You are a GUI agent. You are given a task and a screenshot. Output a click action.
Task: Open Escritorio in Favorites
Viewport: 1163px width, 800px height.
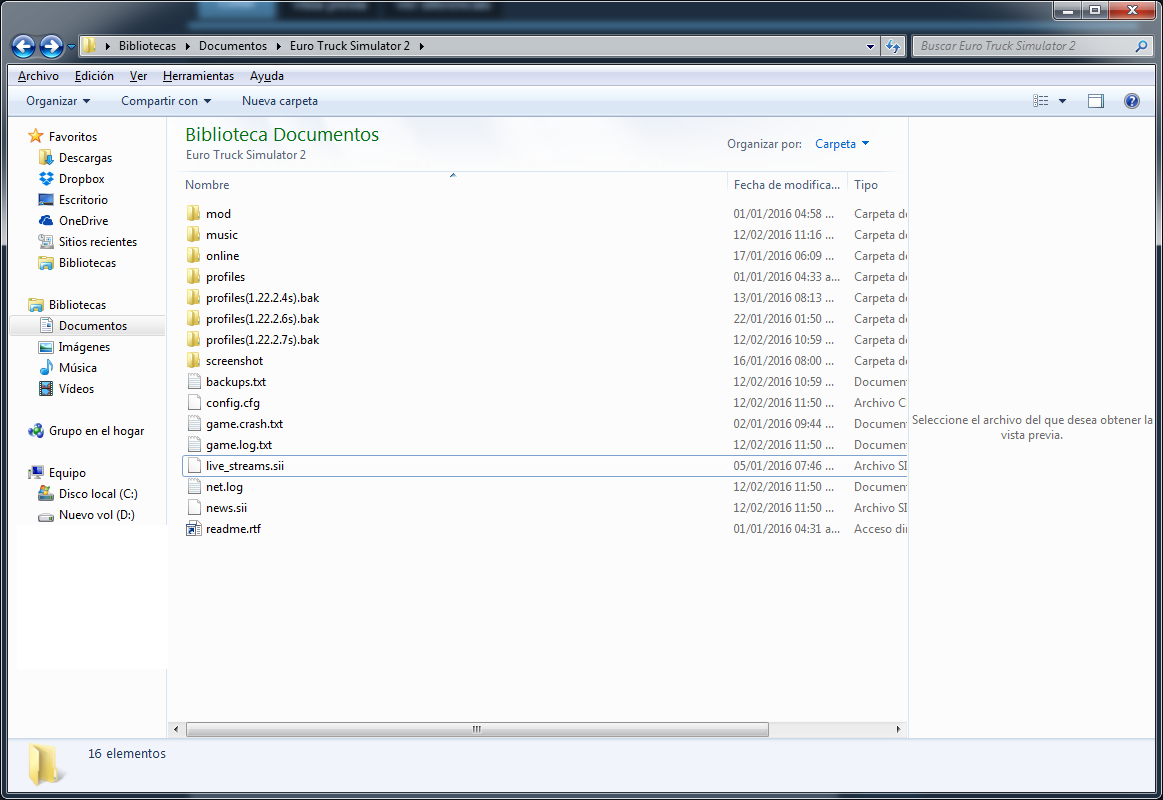(x=83, y=199)
